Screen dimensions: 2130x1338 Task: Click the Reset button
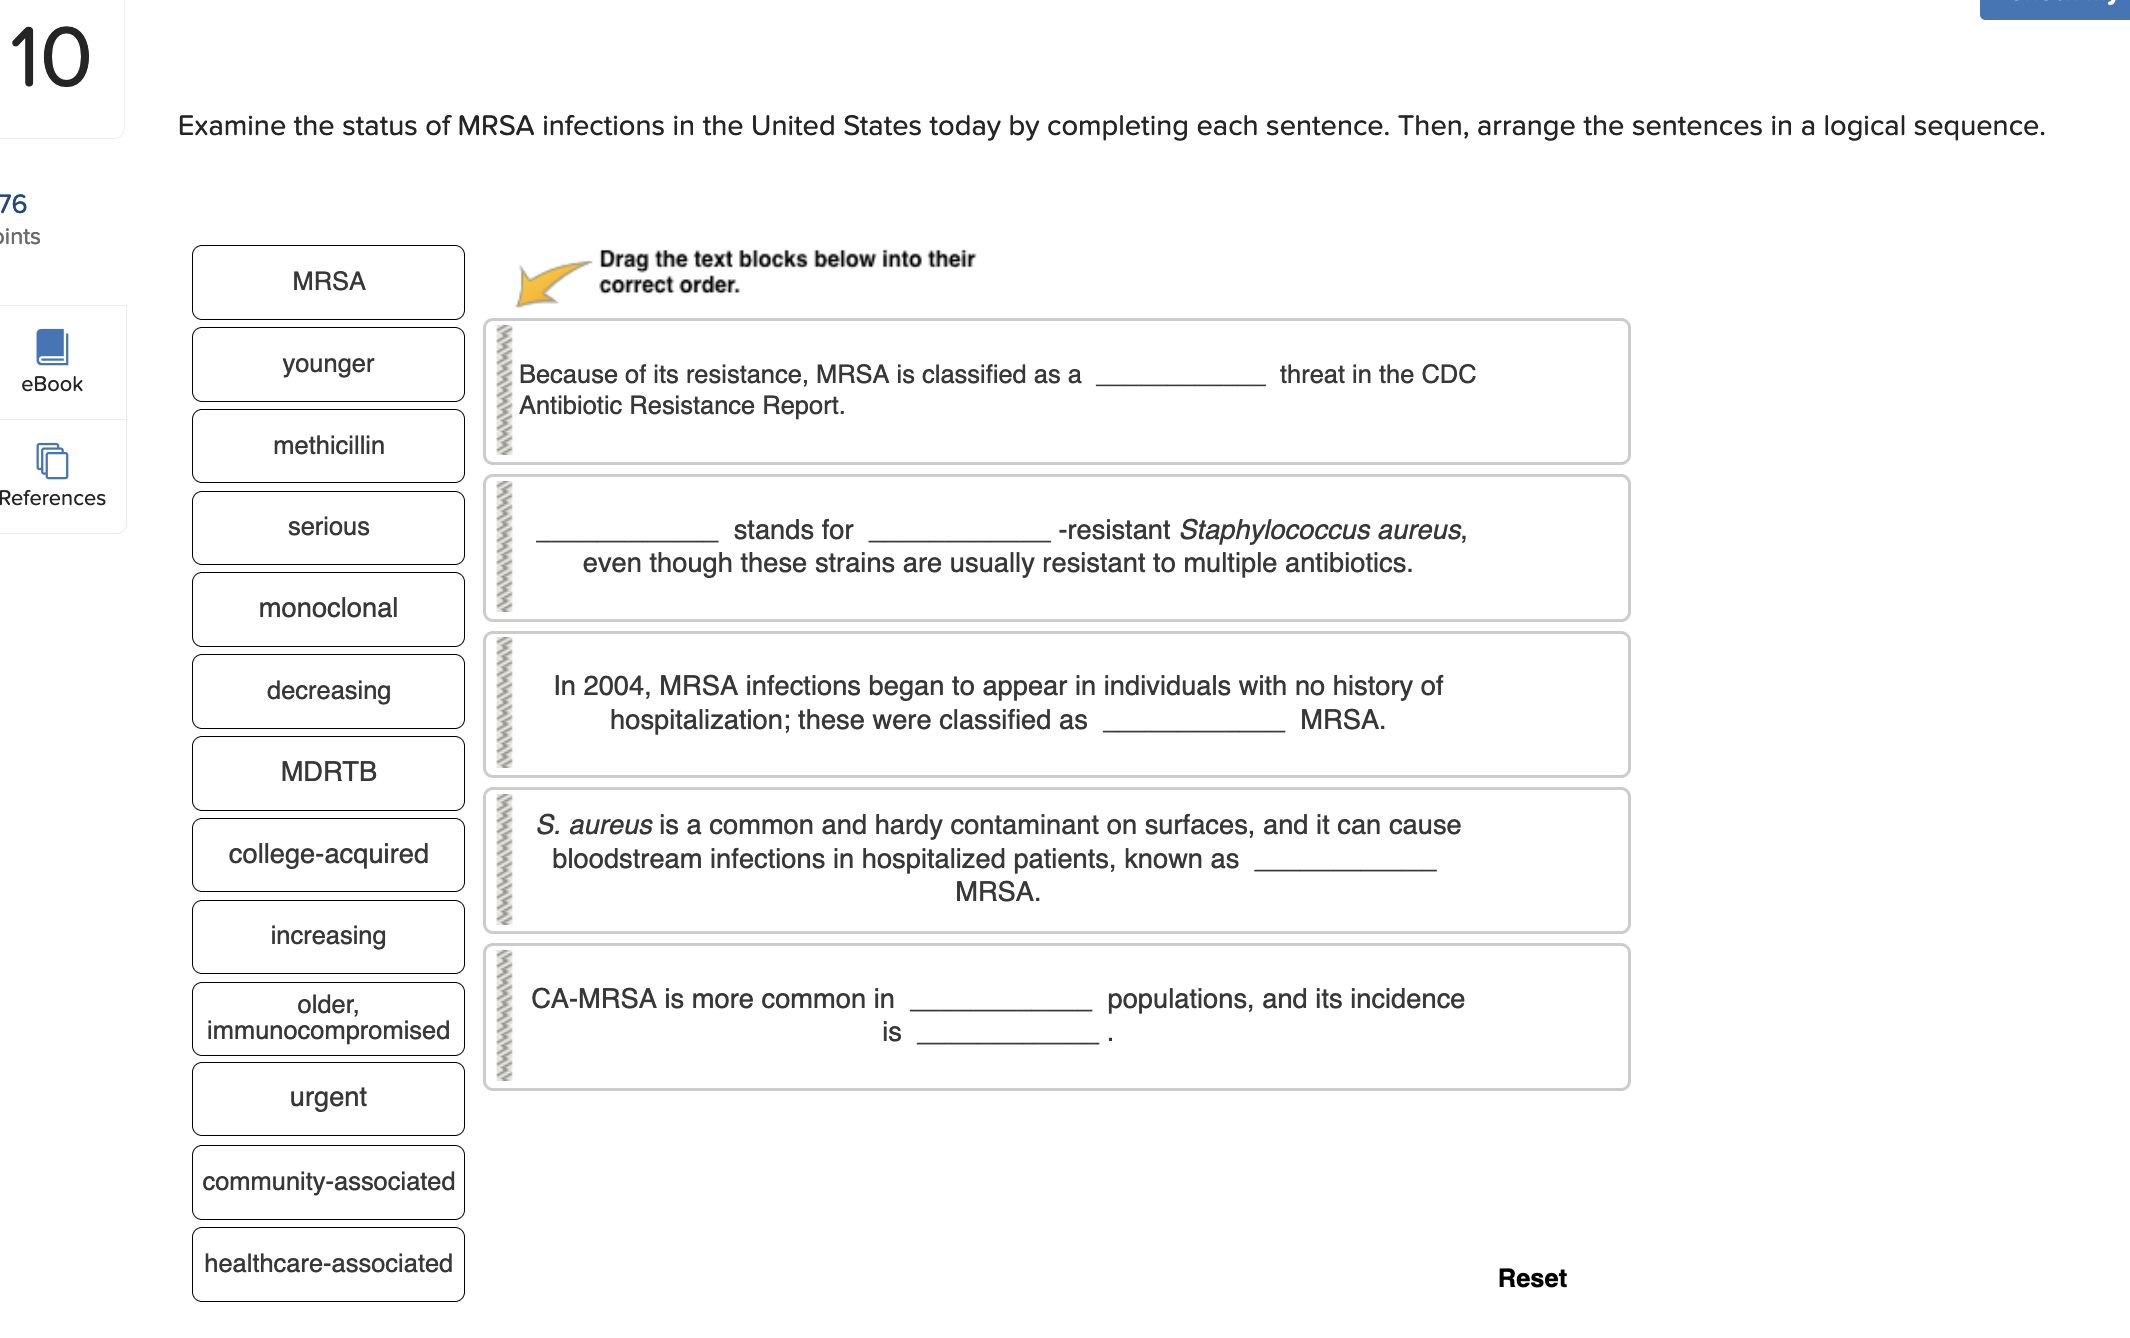click(1531, 1278)
